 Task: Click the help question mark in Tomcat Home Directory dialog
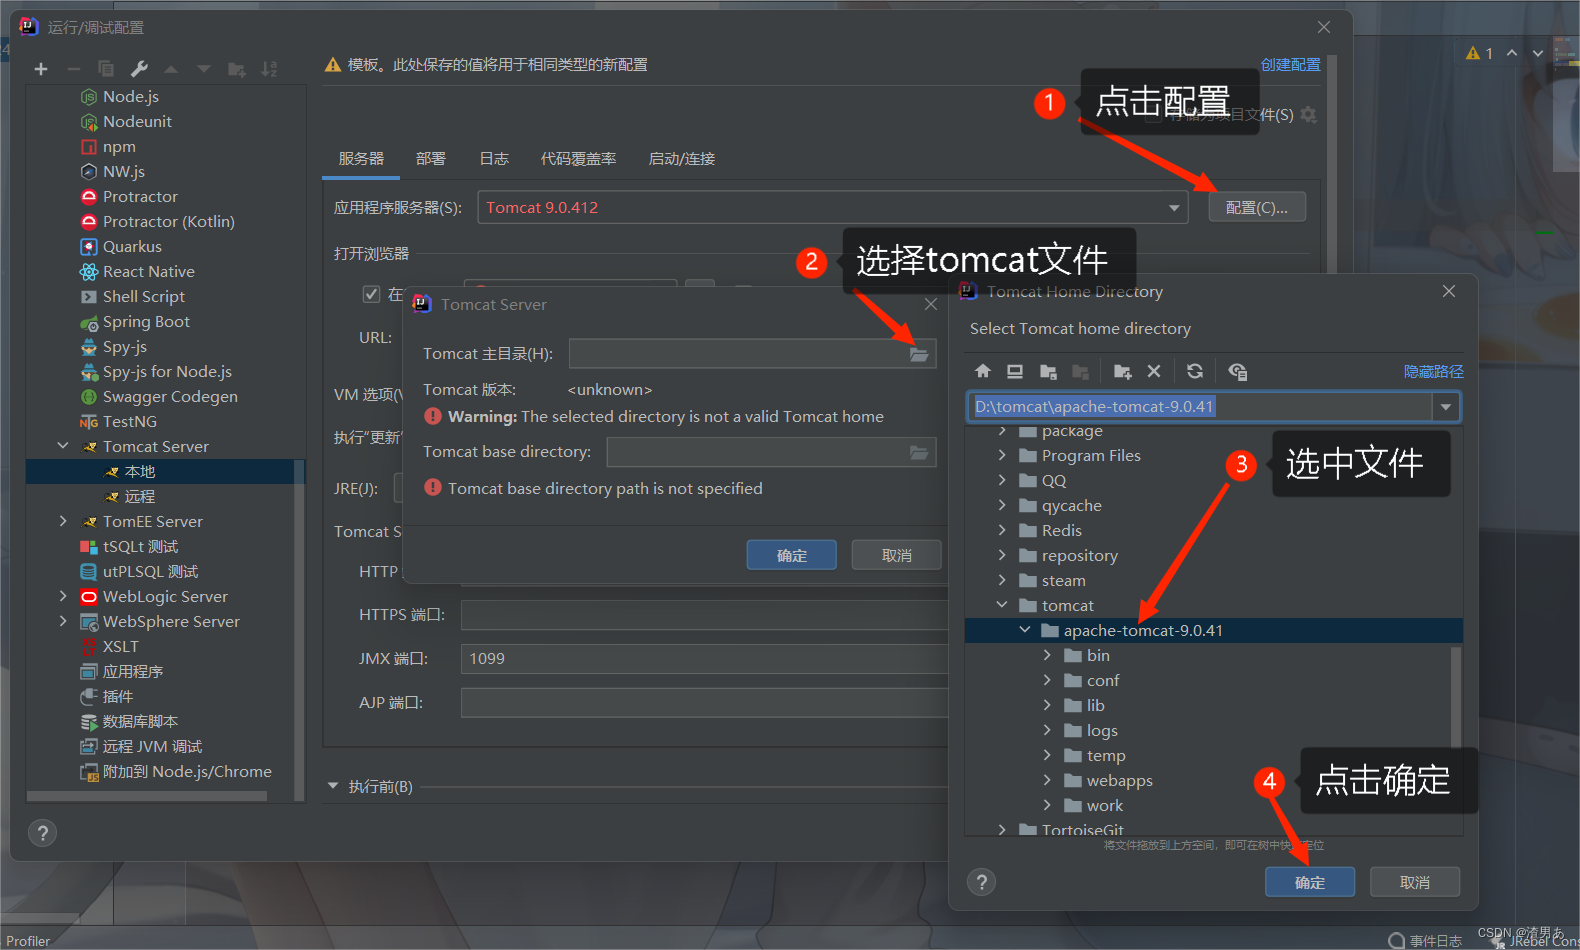tap(981, 882)
